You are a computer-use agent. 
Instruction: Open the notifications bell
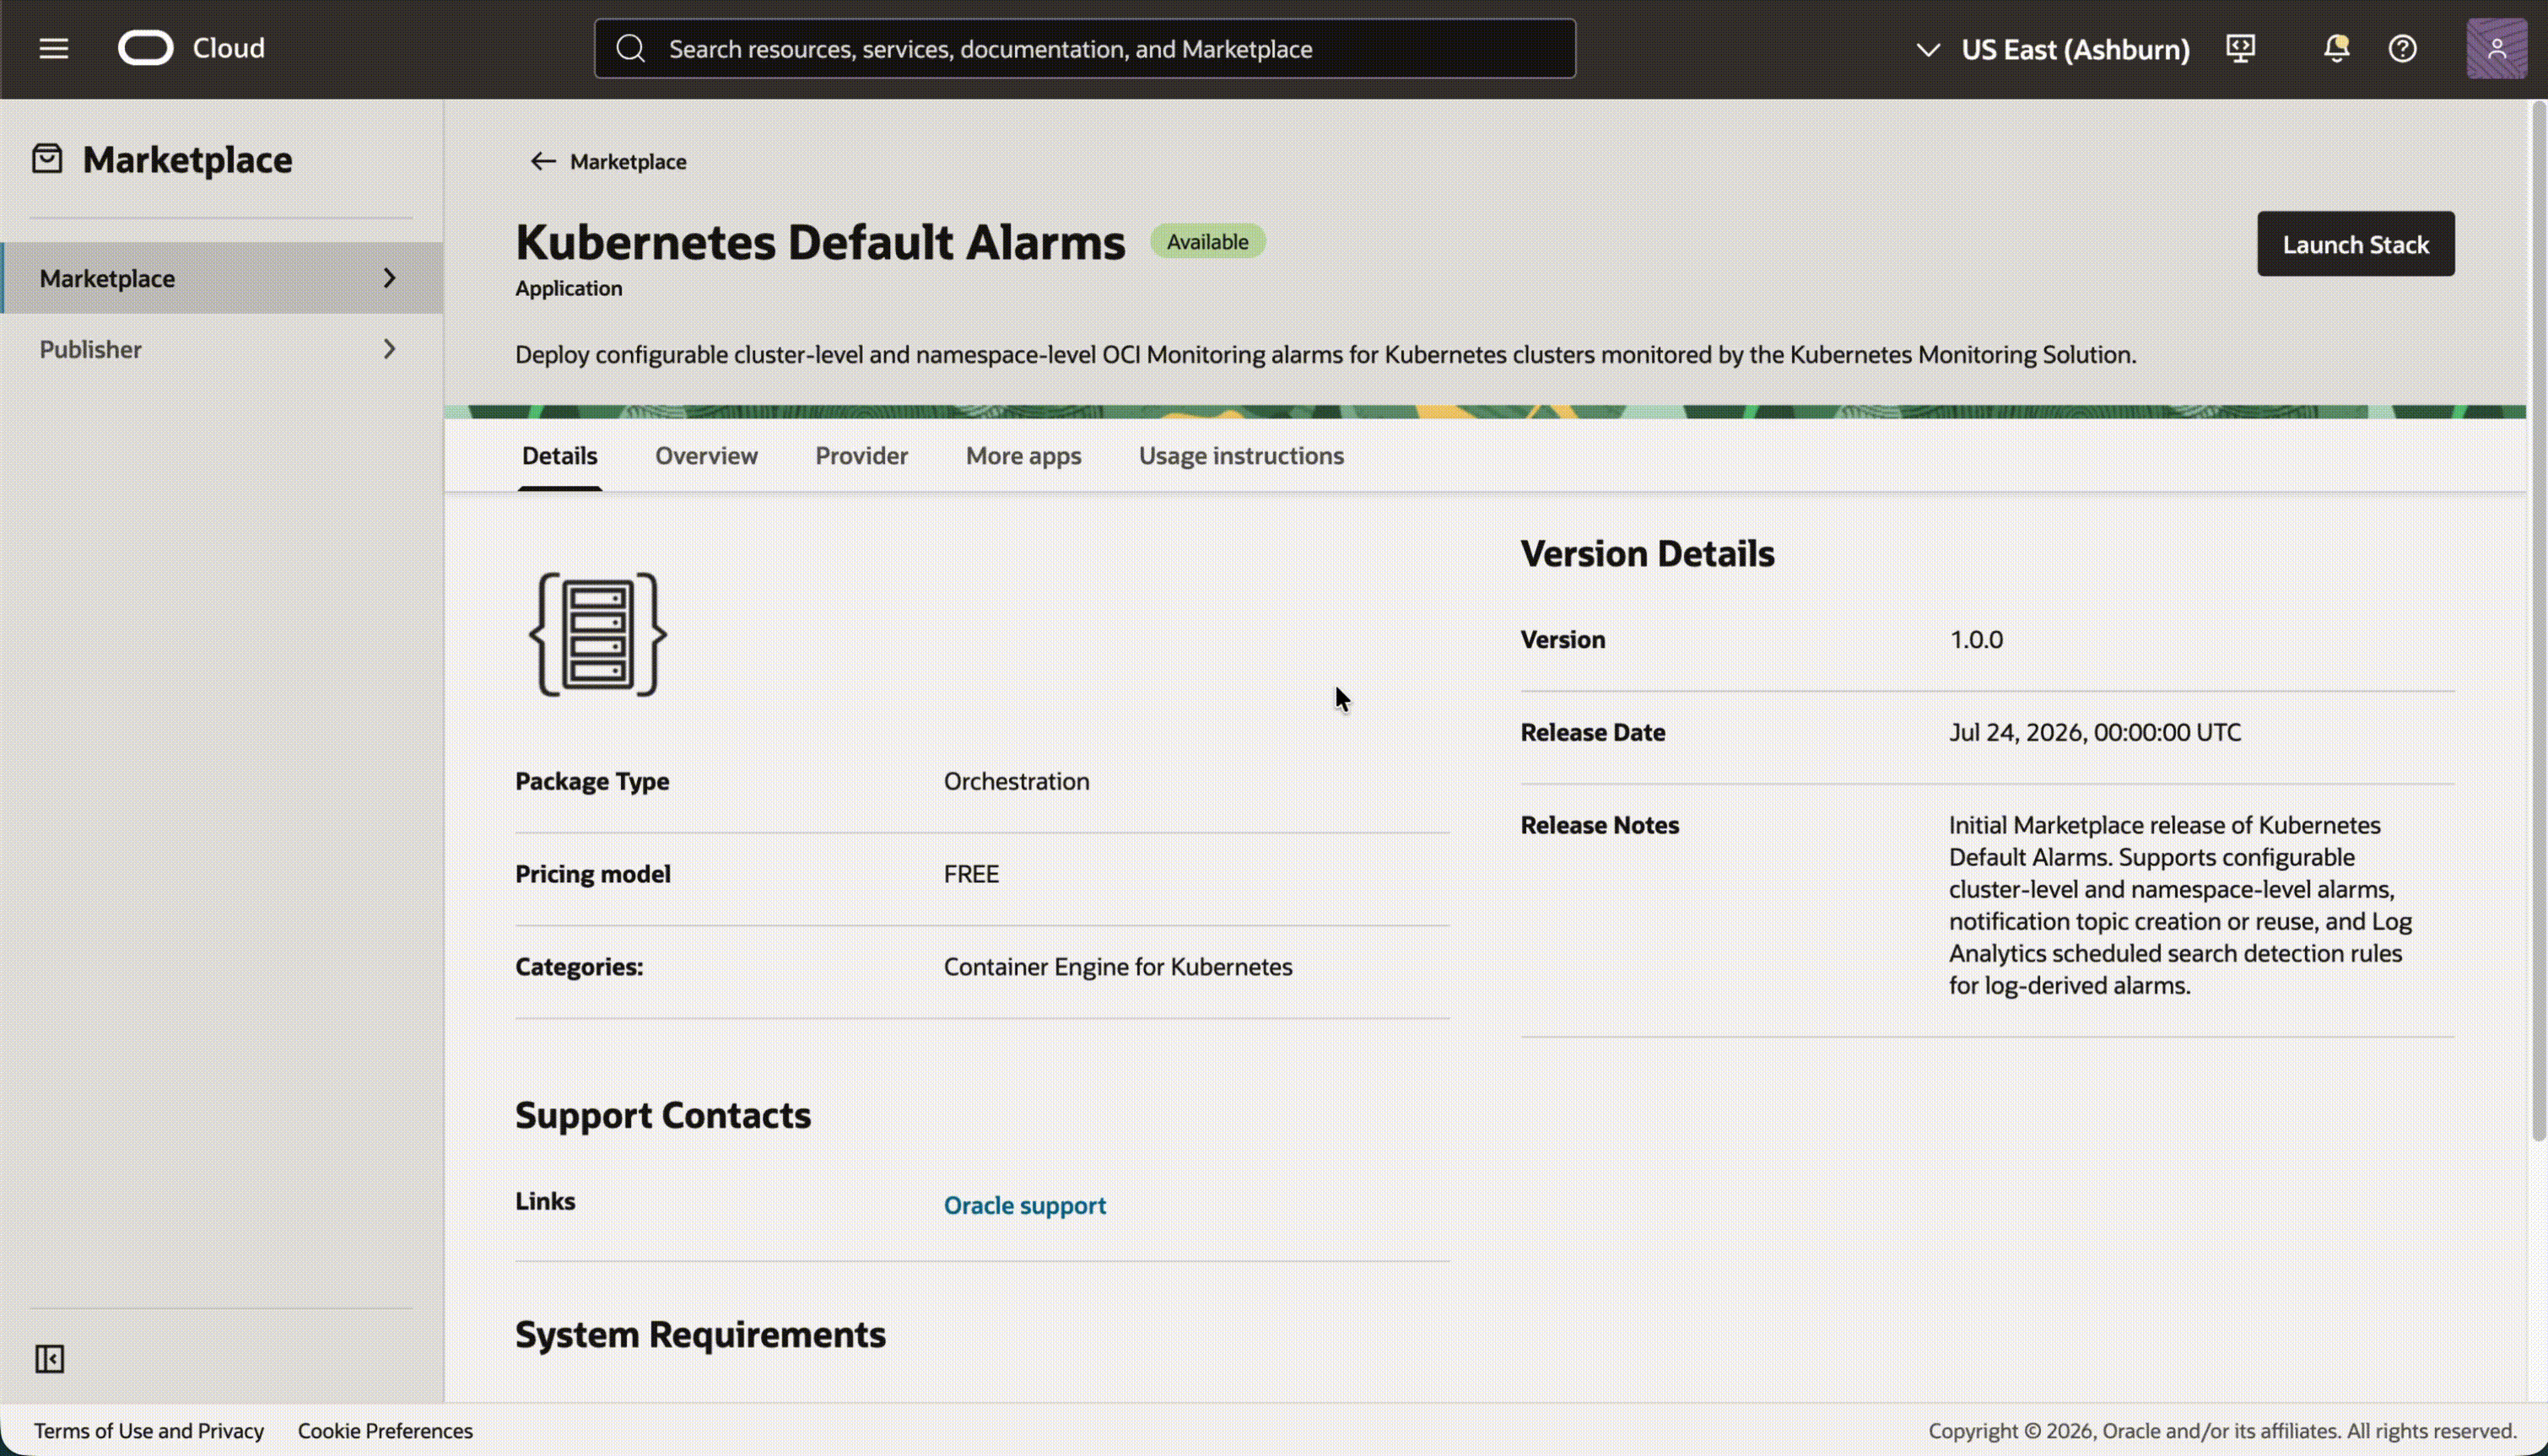pyautogui.click(x=2336, y=48)
